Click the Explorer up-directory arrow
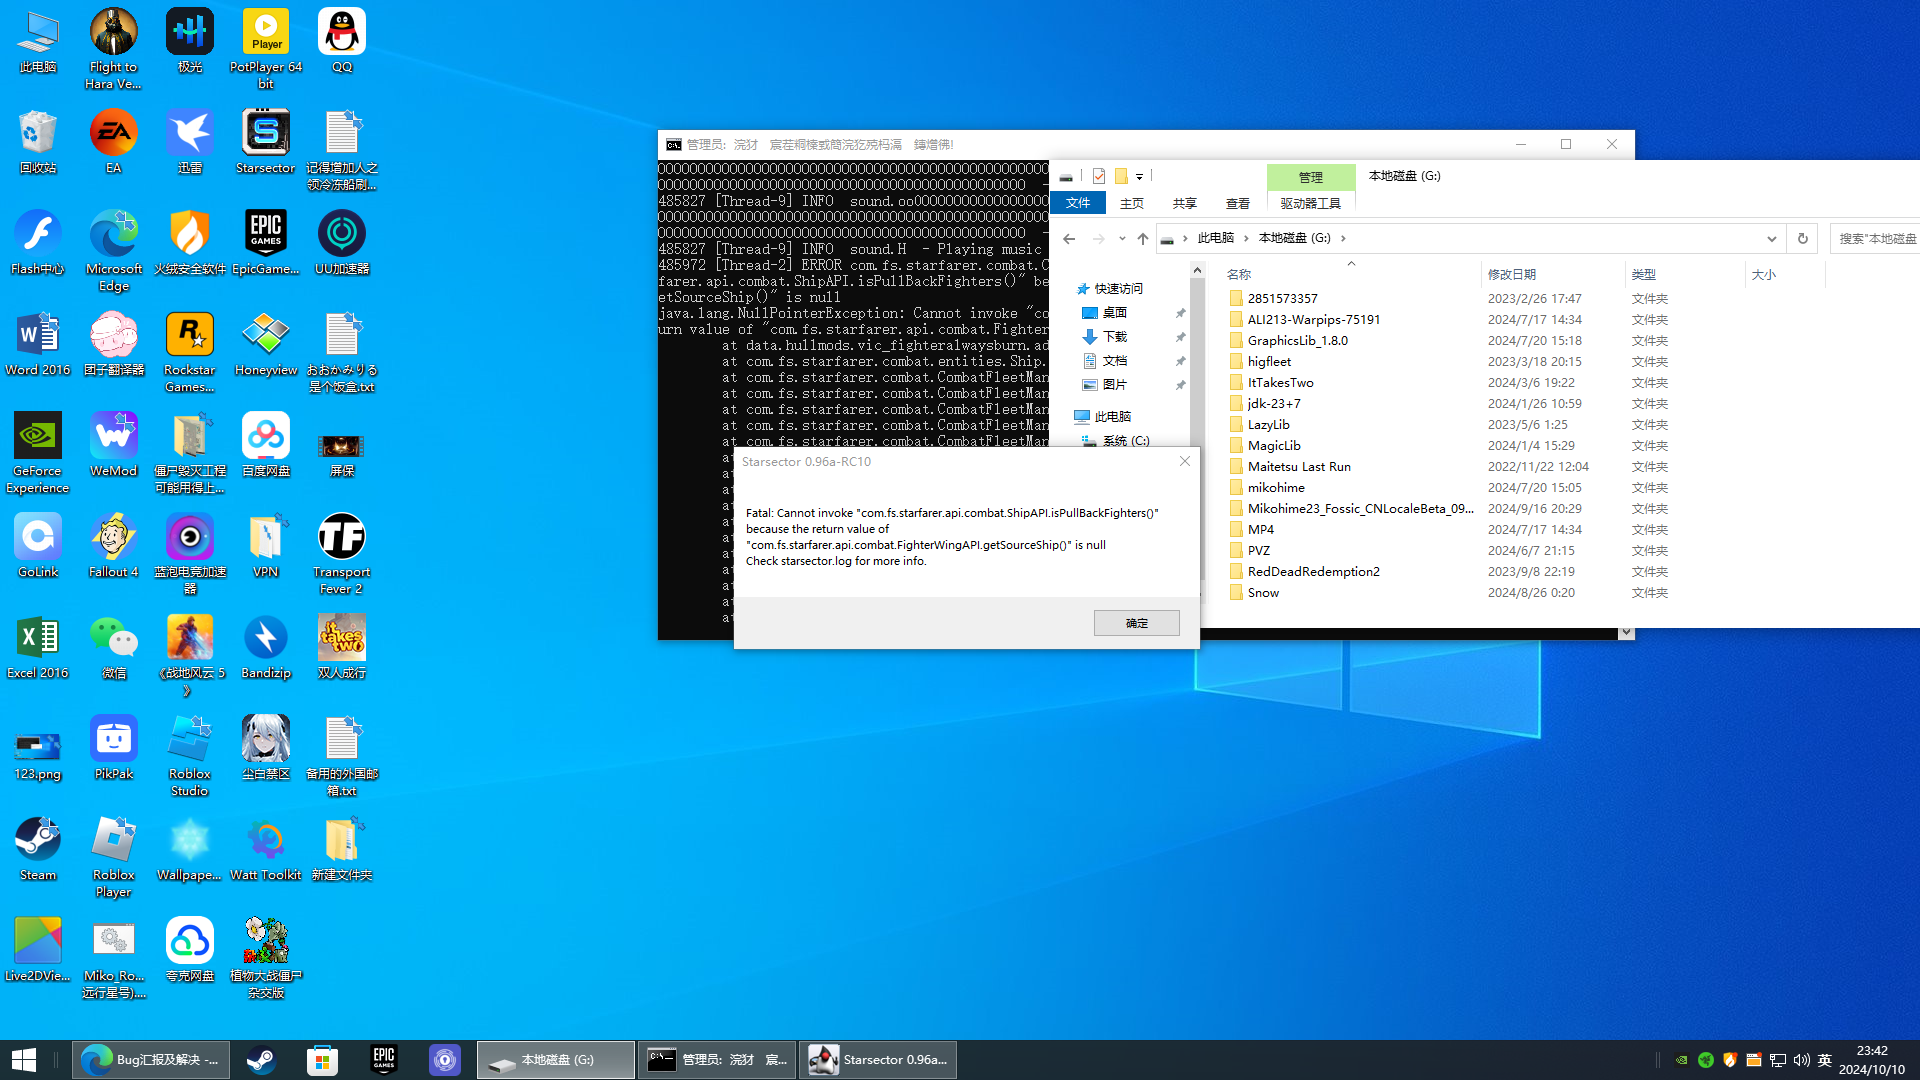This screenshot has width=1920, height=1080. click(x=1143, y=238)
